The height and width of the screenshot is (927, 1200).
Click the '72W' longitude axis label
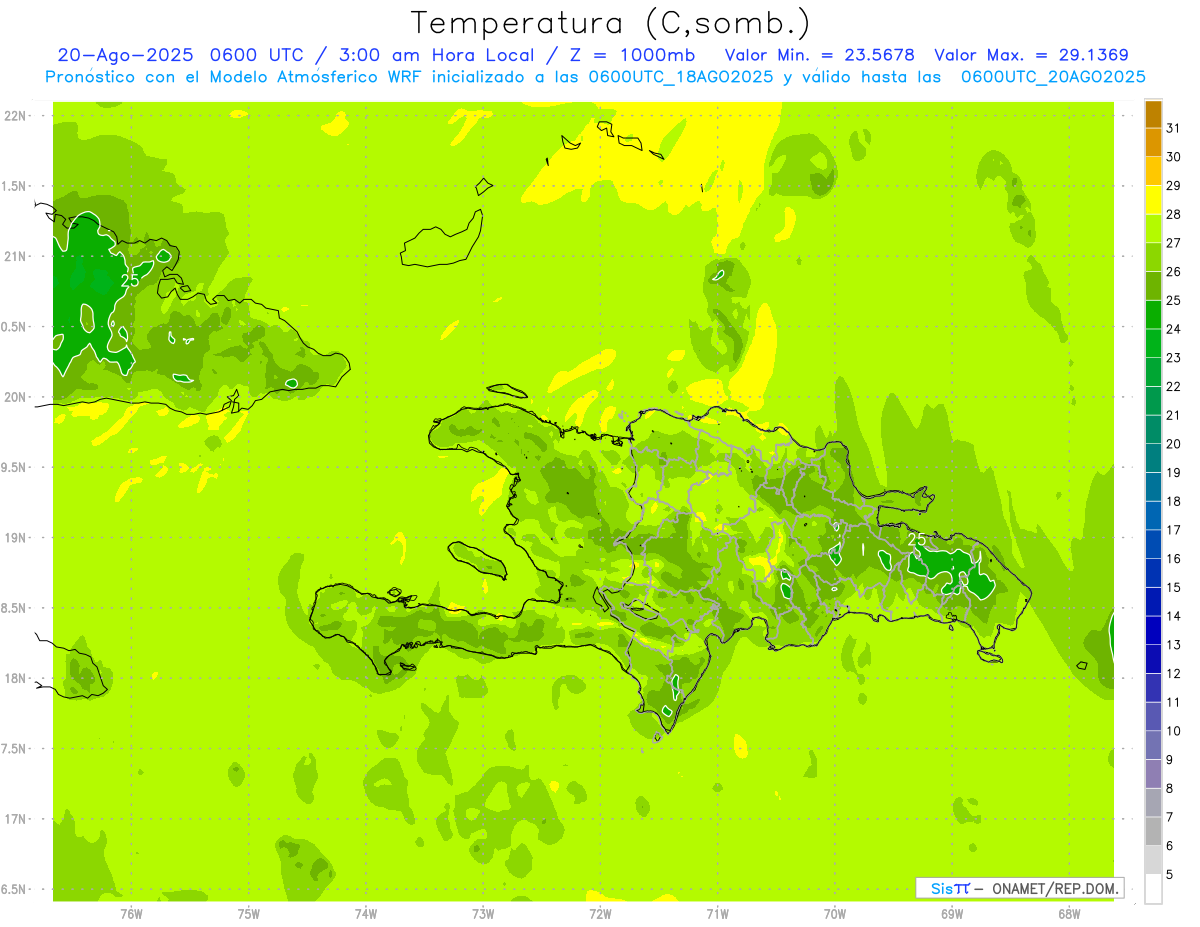tap(600, 913)
